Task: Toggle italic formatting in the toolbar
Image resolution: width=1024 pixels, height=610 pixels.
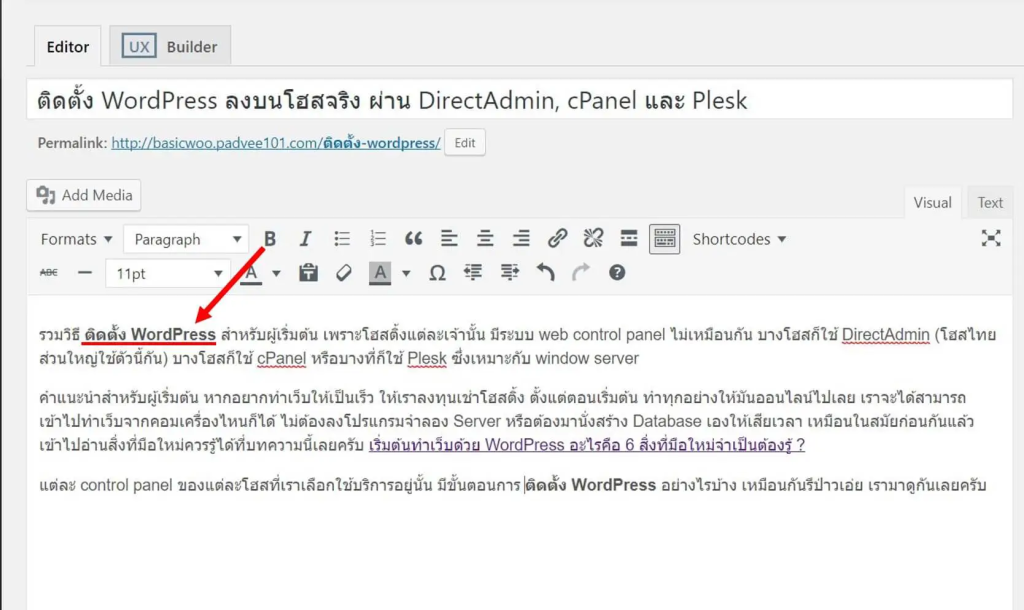Action: [306, 239]
